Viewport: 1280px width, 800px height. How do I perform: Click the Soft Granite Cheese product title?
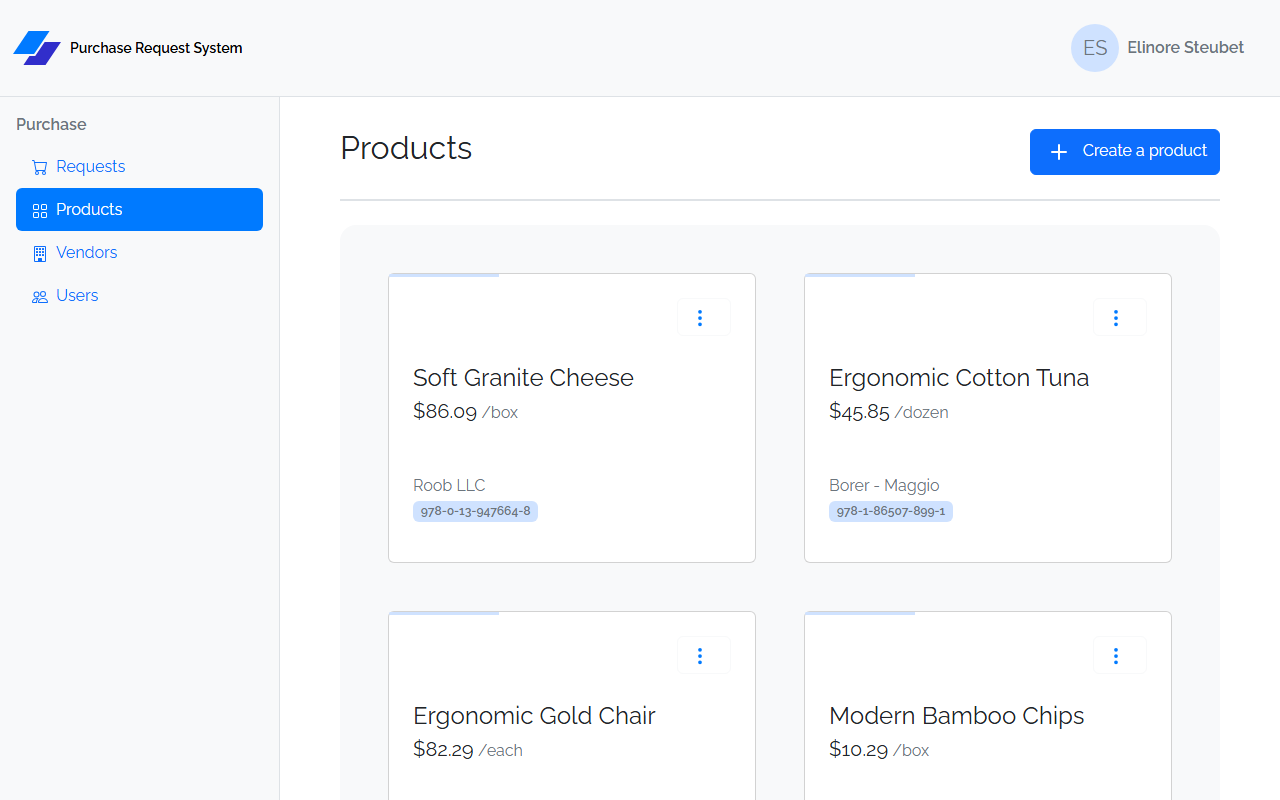(x=523, y=378)
